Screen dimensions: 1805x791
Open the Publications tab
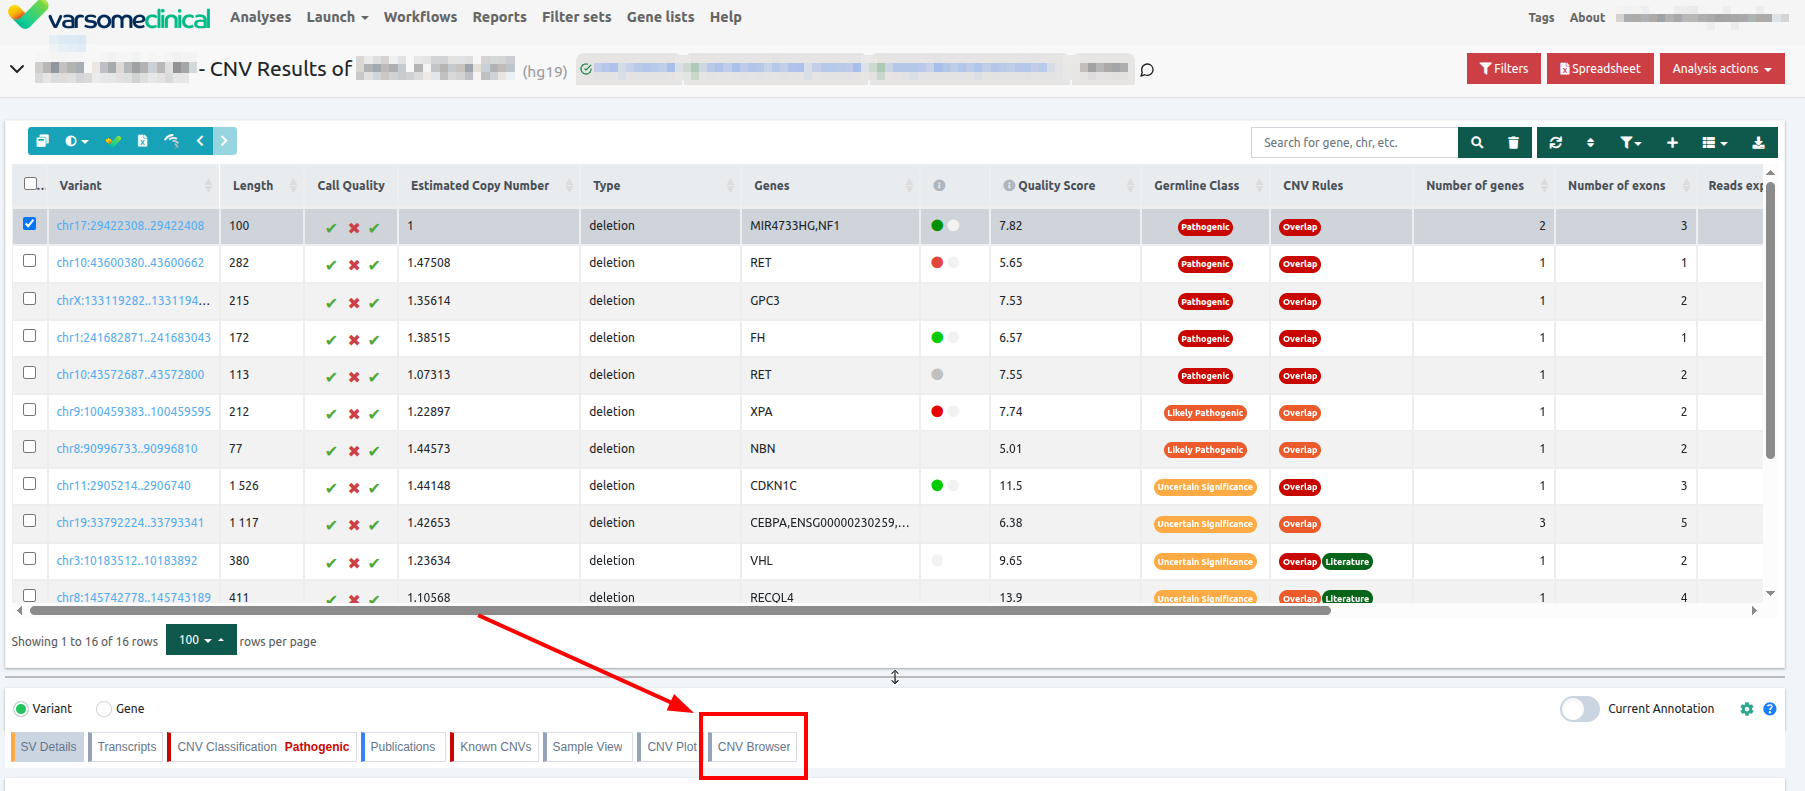click(402, 747)
